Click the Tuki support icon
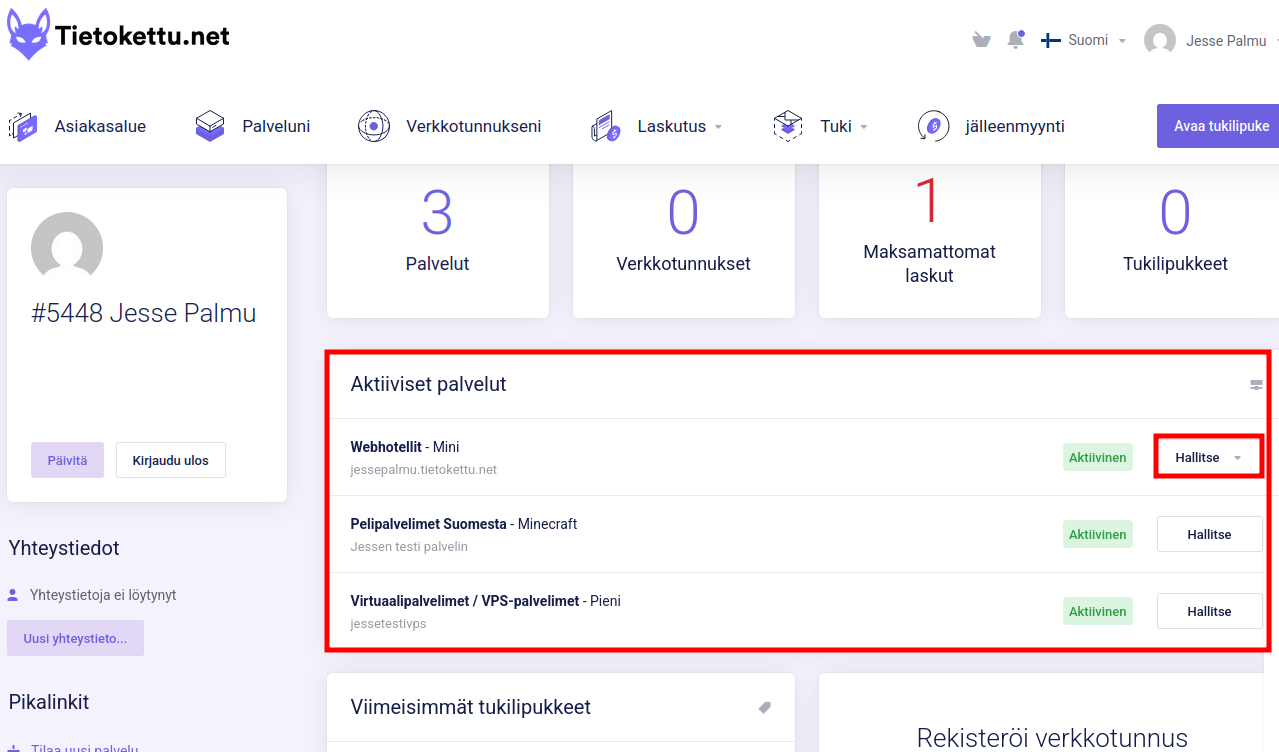The image size is (1279, 752). coord(788,127)
